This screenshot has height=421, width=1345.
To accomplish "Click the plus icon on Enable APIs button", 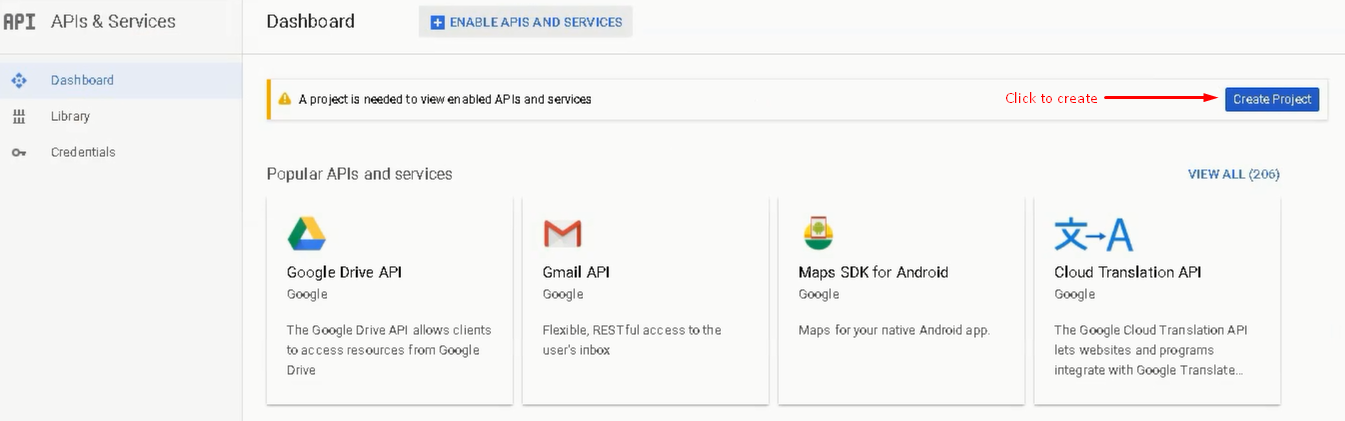I will point(437,22).
